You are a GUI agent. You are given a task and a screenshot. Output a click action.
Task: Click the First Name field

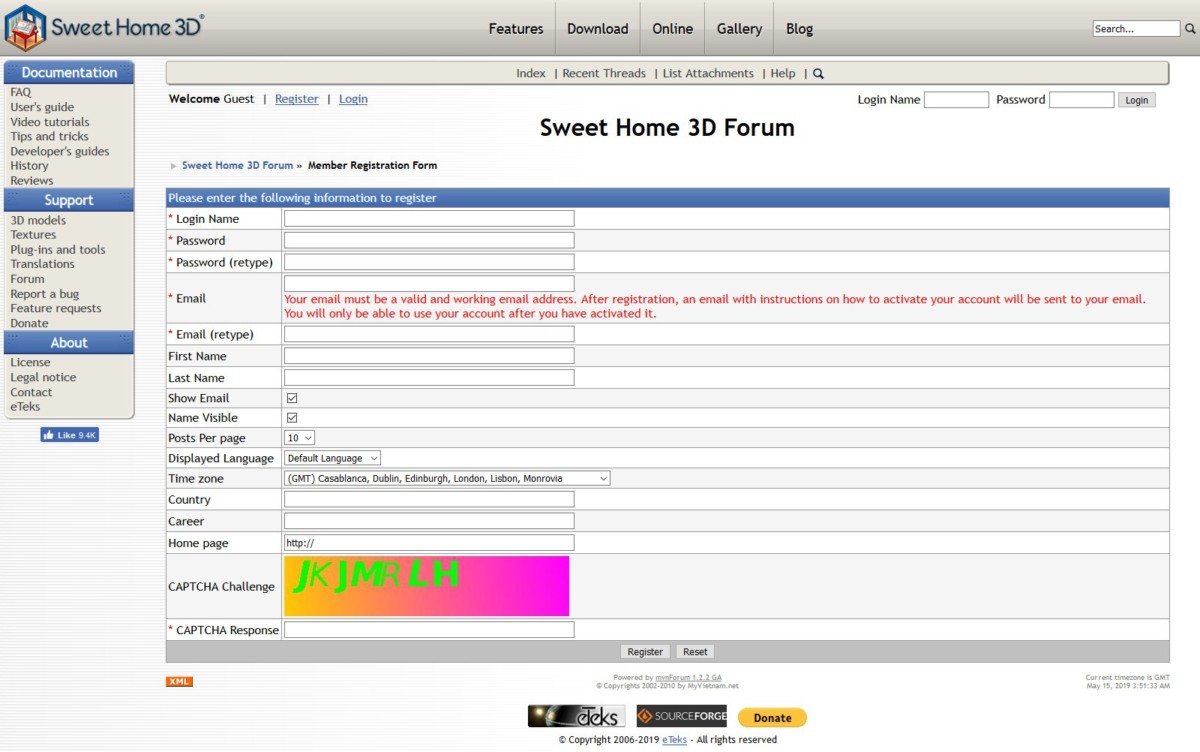429,356
